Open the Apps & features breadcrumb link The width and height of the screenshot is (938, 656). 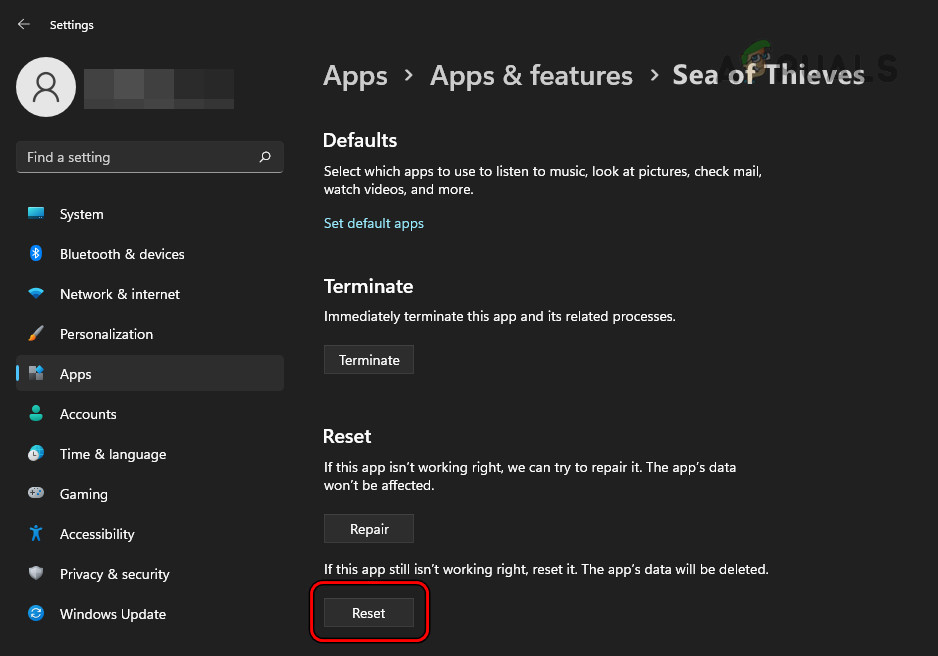click(x=531, y=75)
